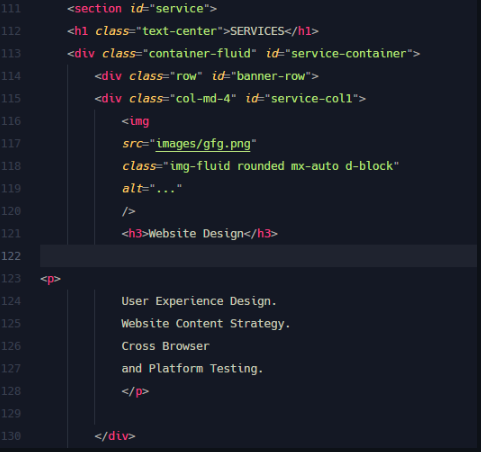Click the closing </p> tag

point(135,391)
